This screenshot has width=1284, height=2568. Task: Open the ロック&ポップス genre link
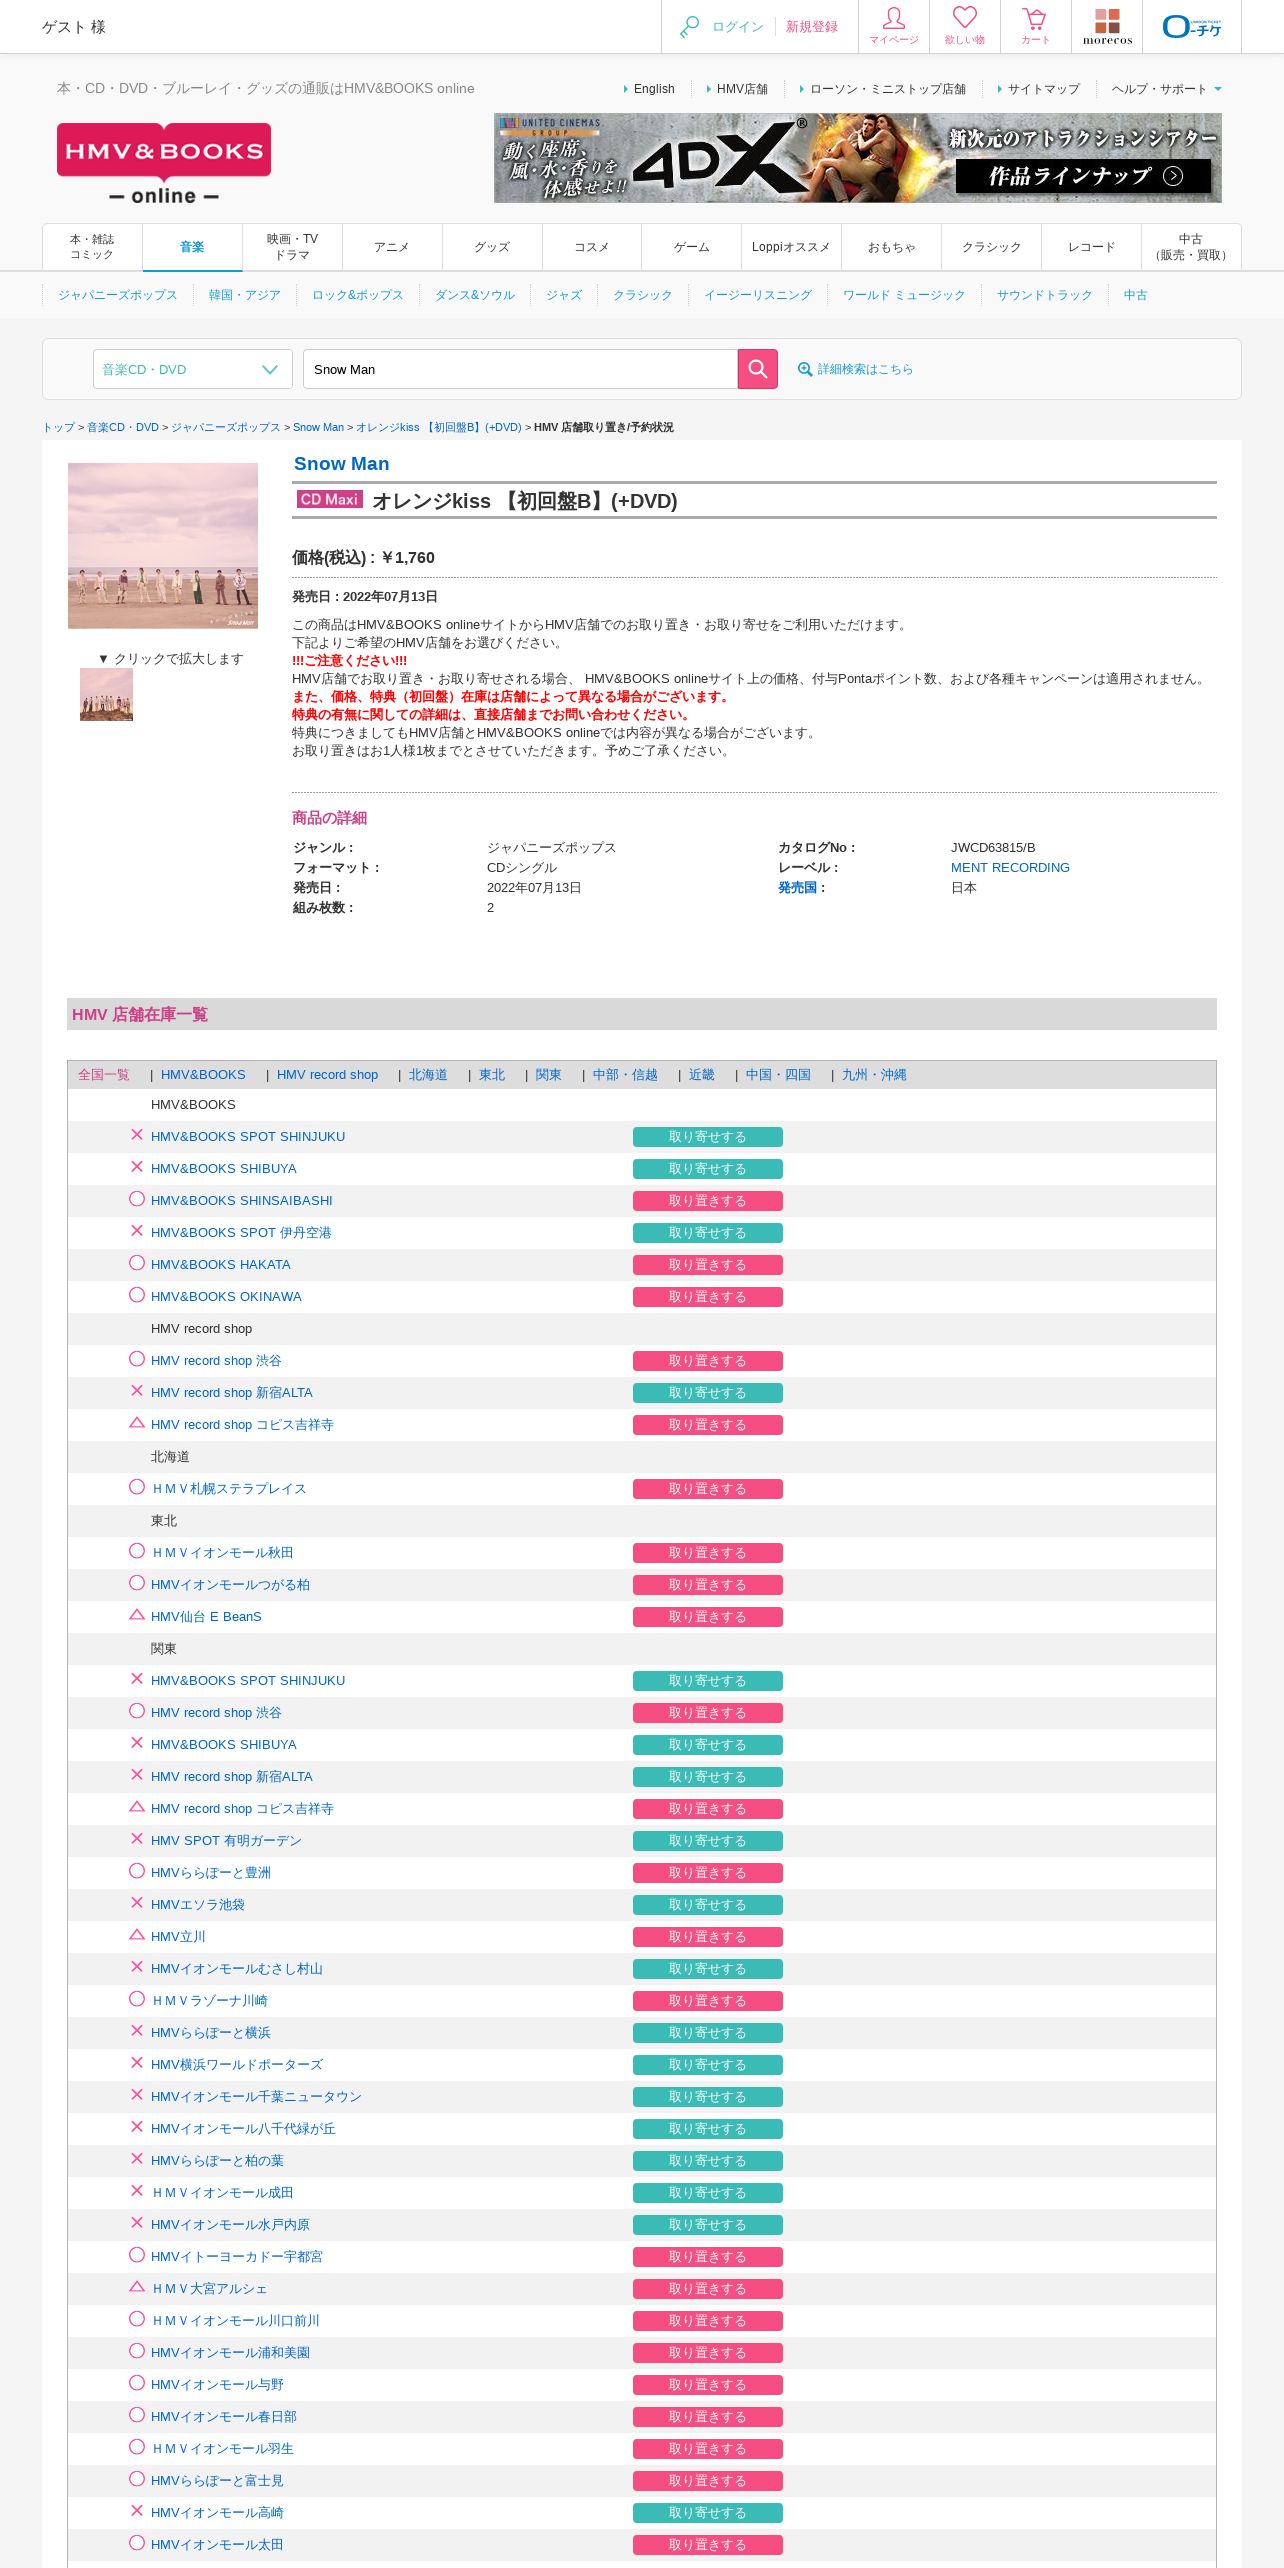(x=358, y=295)
